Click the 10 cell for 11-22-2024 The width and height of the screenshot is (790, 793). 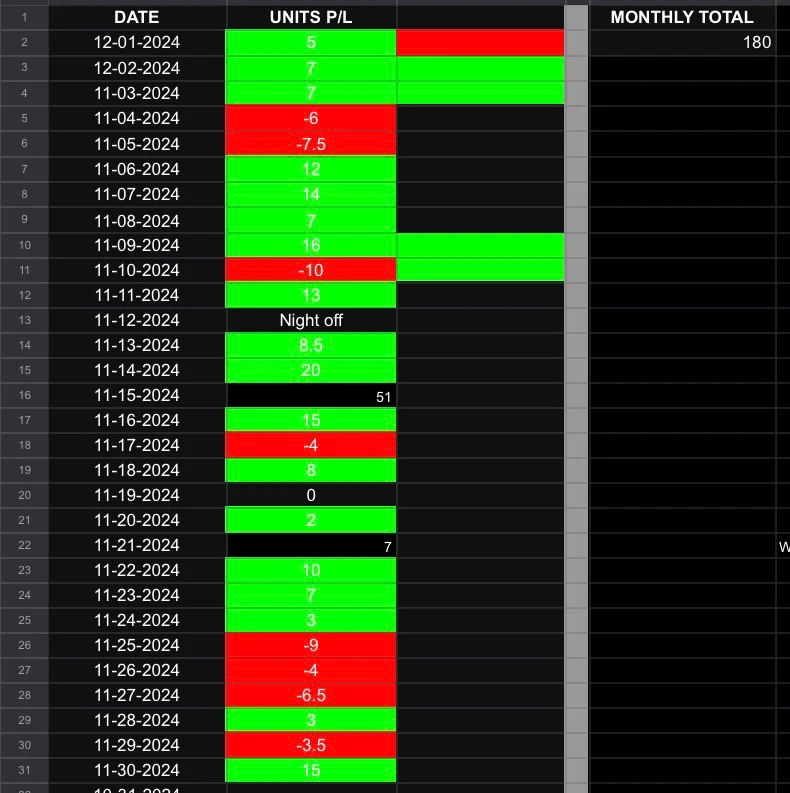(x=311, y=570)
